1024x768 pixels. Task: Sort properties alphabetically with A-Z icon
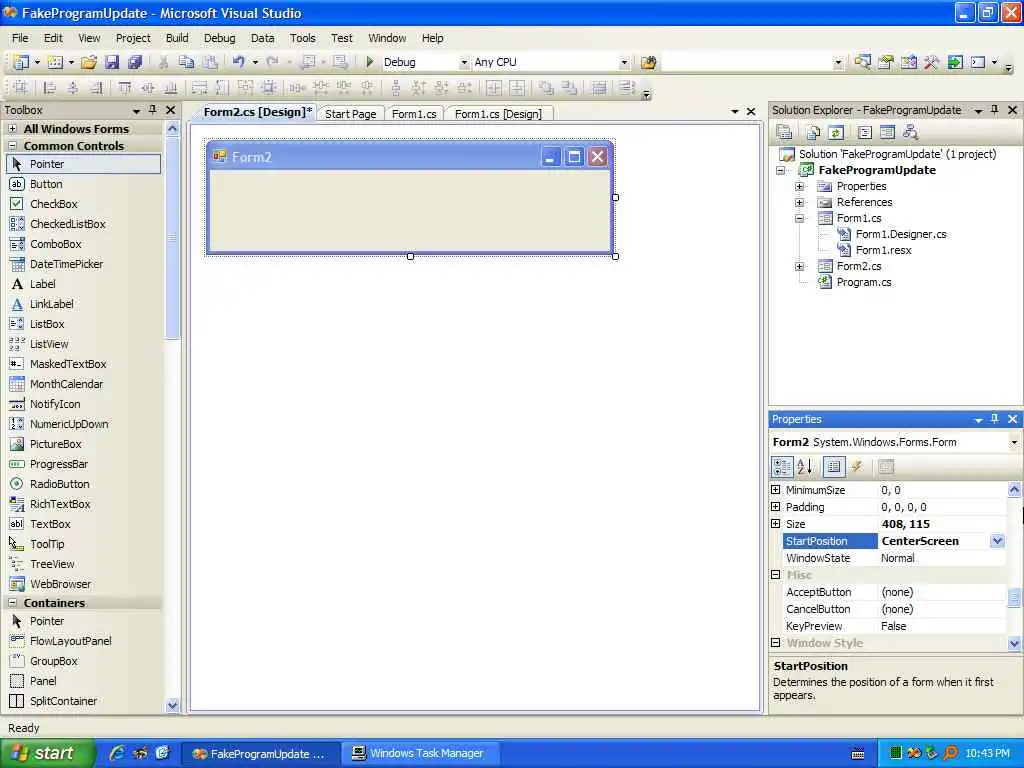pos(805,466)
